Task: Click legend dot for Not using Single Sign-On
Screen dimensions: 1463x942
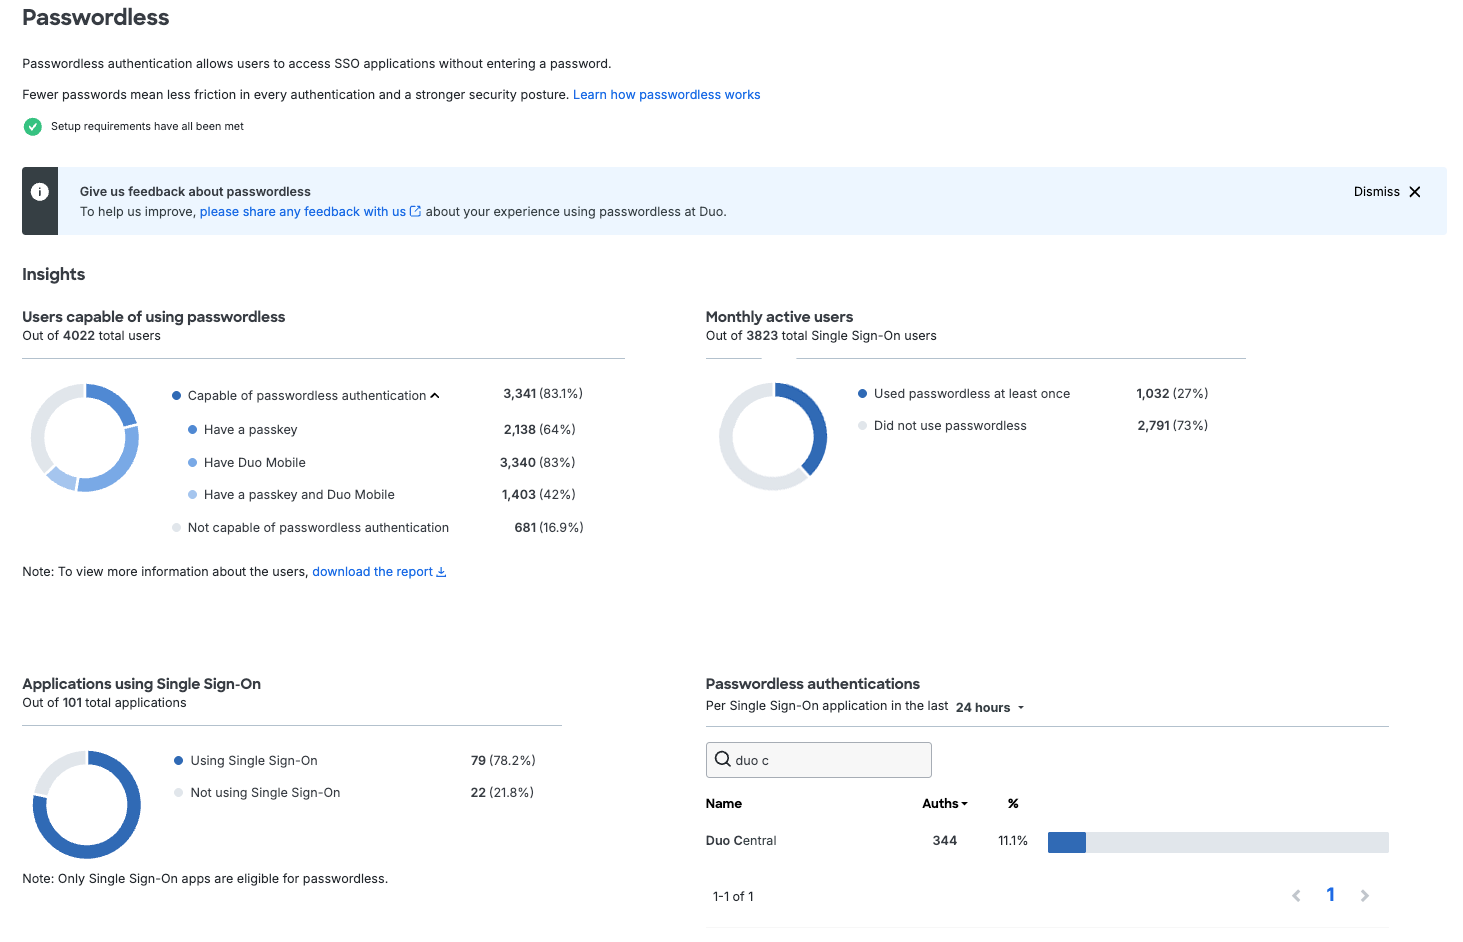Action: 179,793
